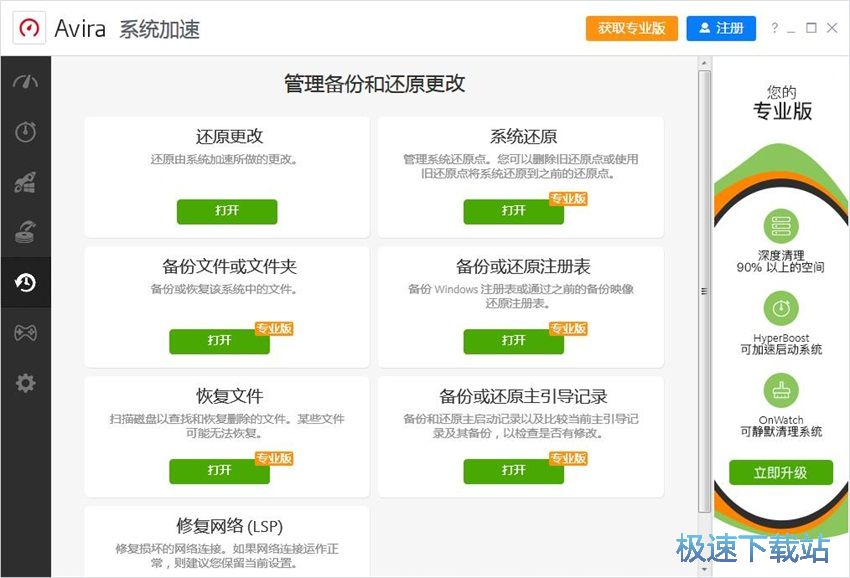Open the rocket Windows speed-up sidebar icon
850x578 pixels.
click(x=25, y=182)
